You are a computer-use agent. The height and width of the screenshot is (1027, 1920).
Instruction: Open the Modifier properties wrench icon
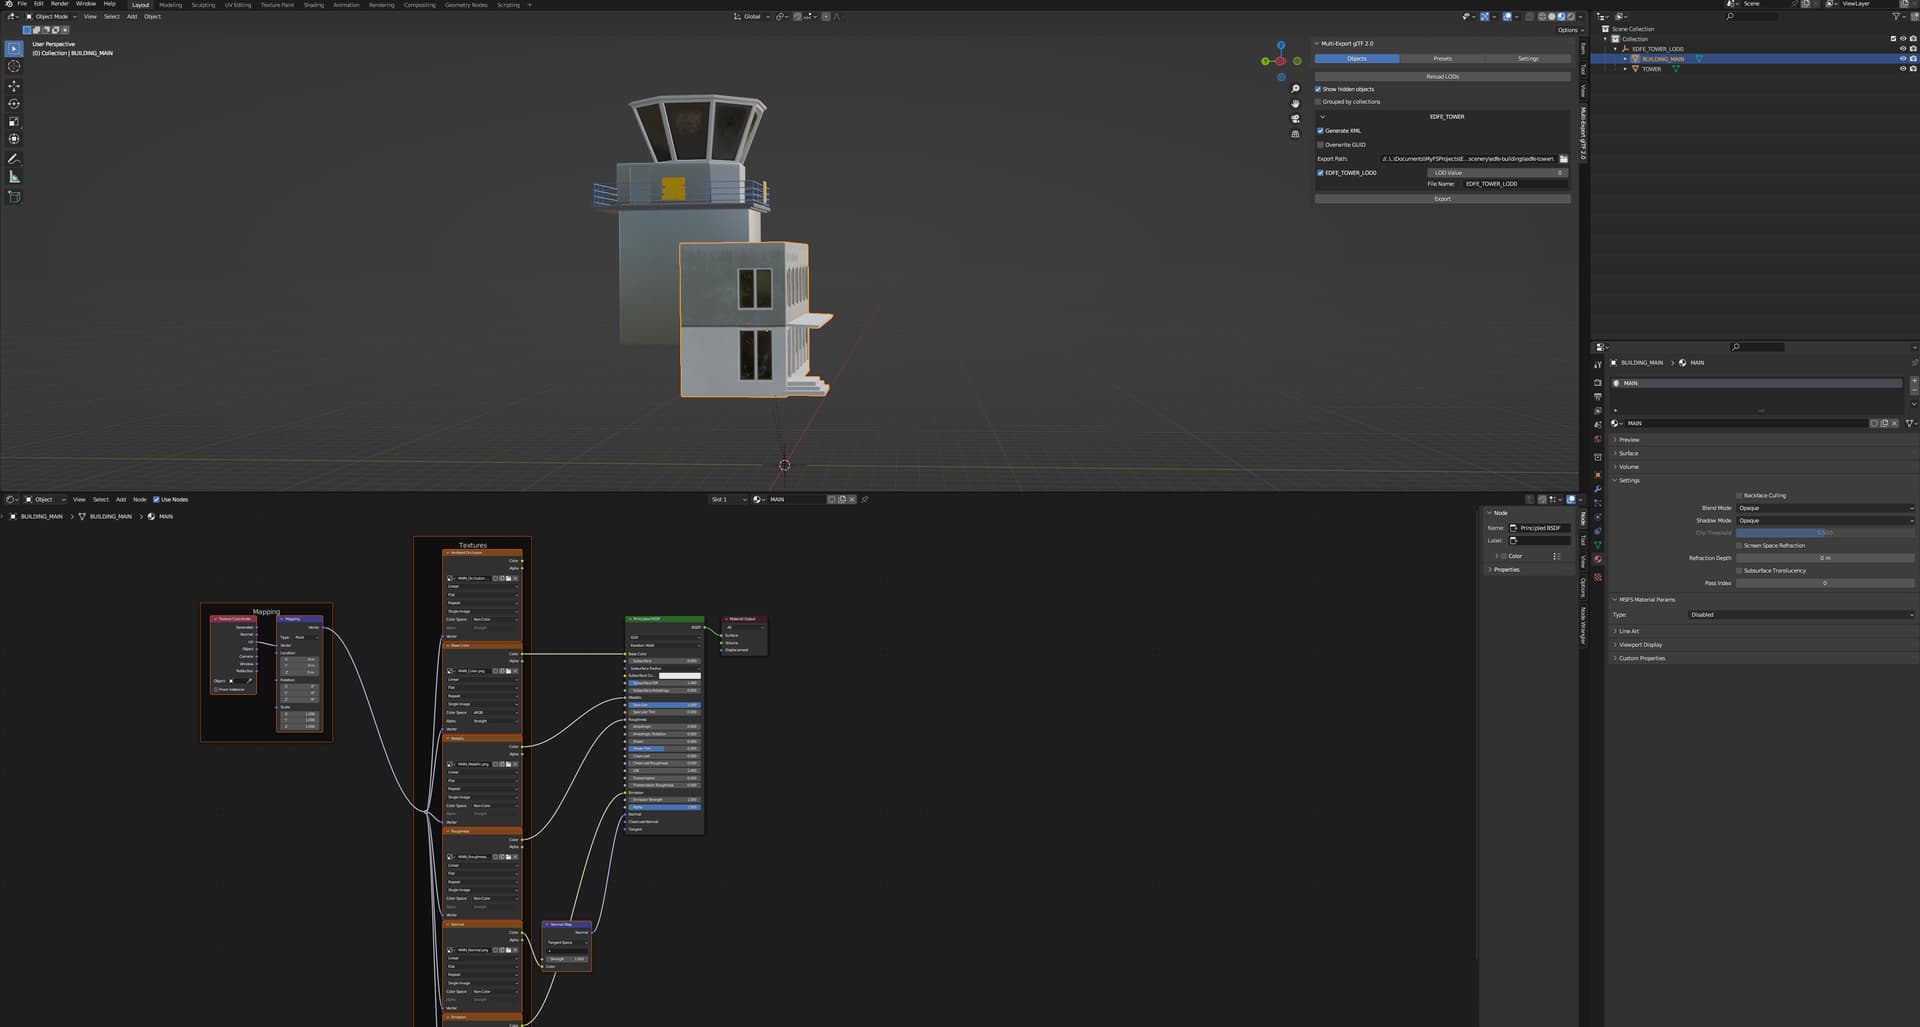click(1597, 489)
